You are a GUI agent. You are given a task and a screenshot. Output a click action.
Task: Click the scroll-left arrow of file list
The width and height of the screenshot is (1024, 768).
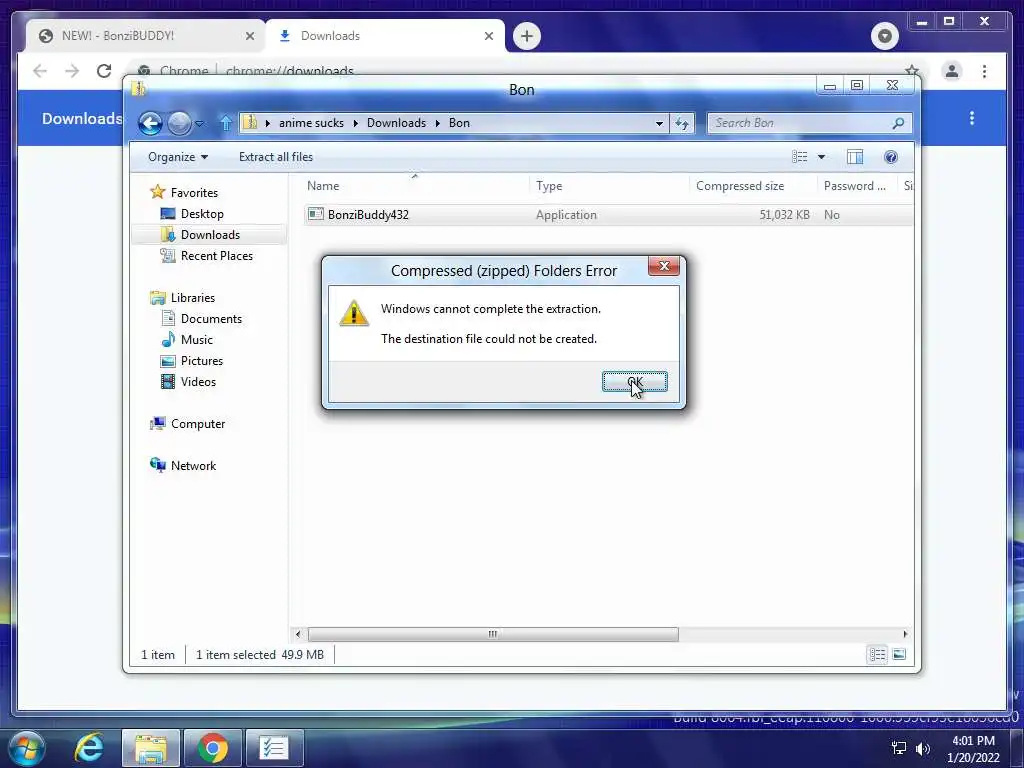coord(298,634)
